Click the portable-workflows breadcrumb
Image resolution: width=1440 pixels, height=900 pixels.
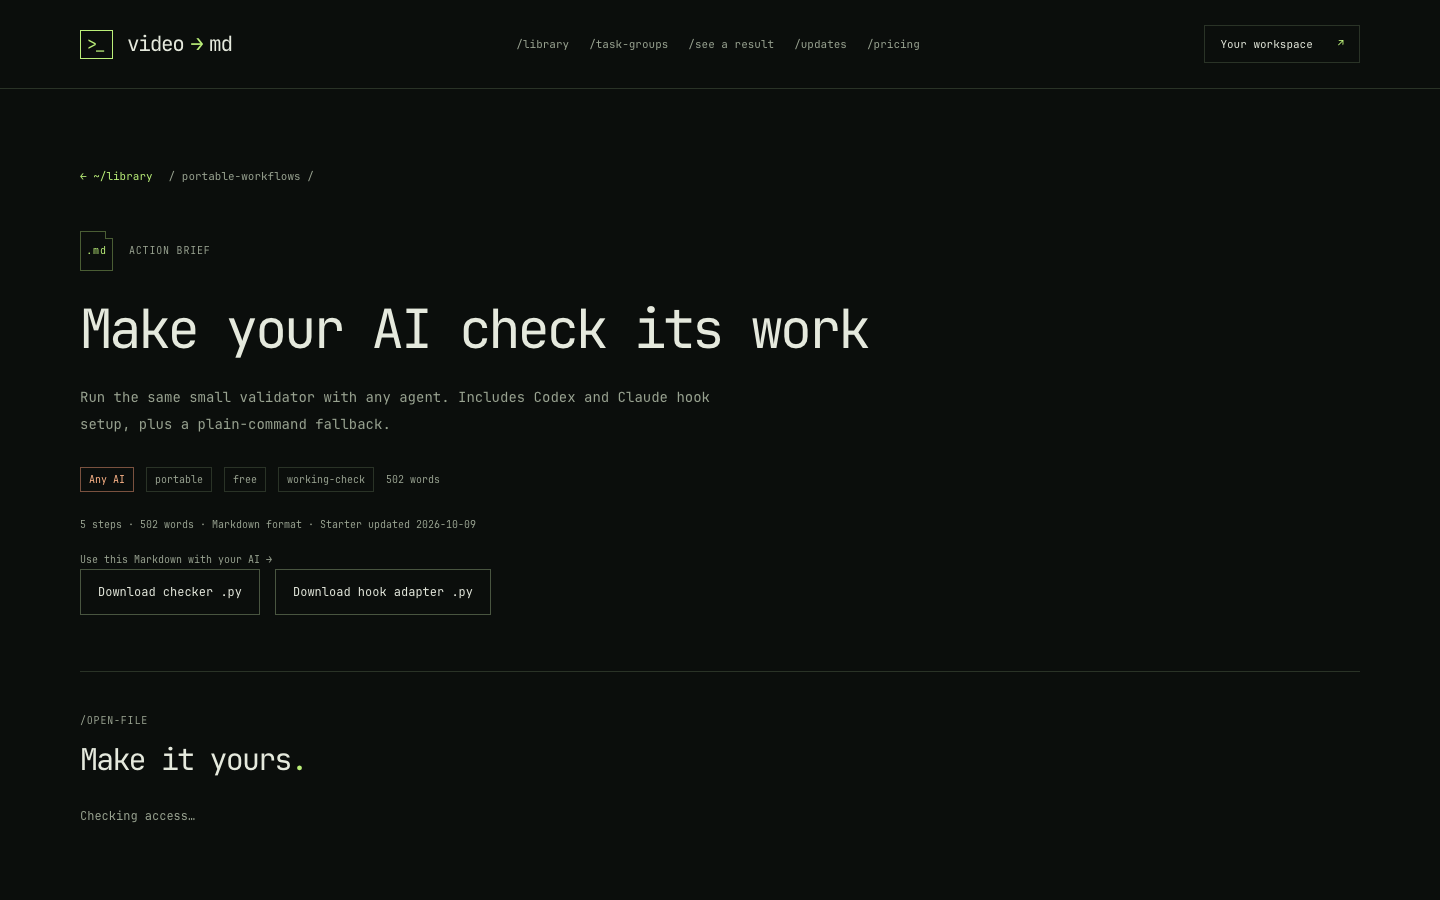coord(241,176)
